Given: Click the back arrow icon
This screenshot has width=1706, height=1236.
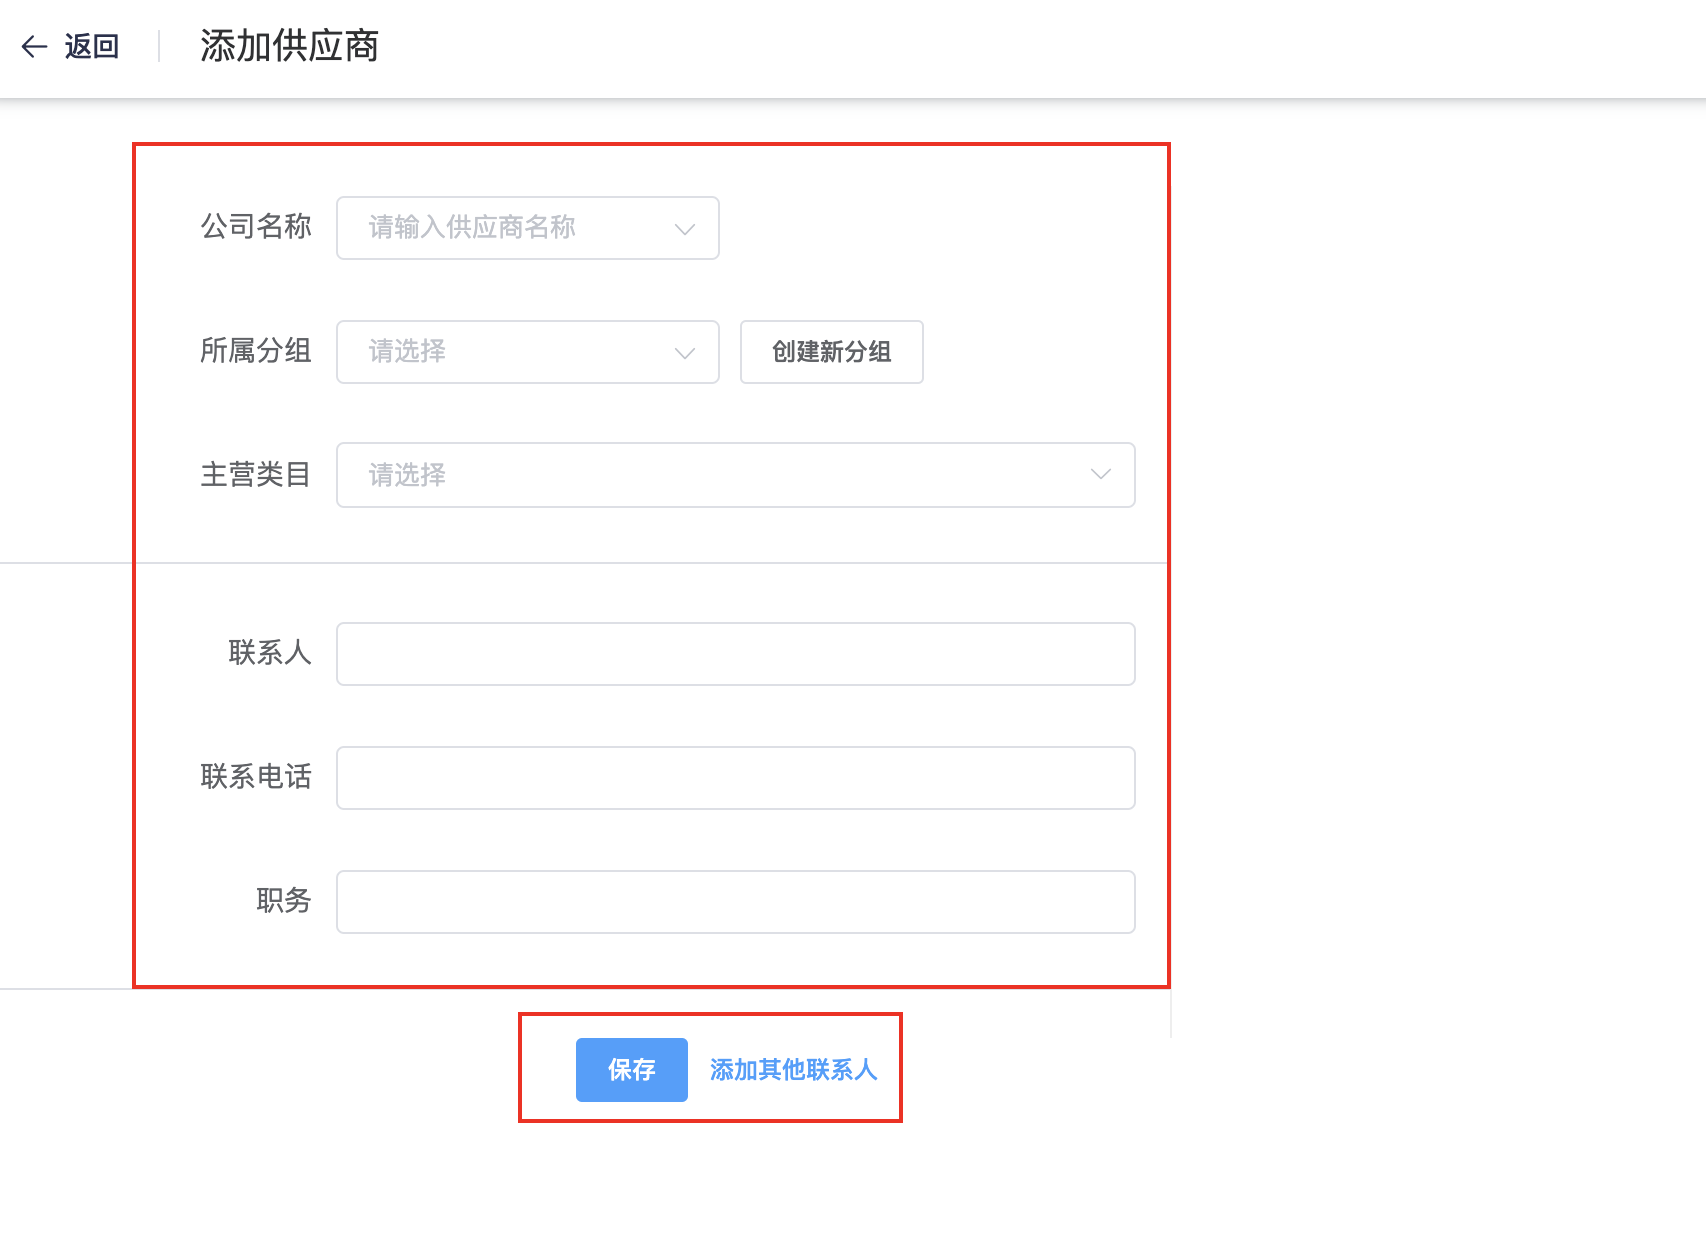Looking at the screenshot, I should 34,46.
